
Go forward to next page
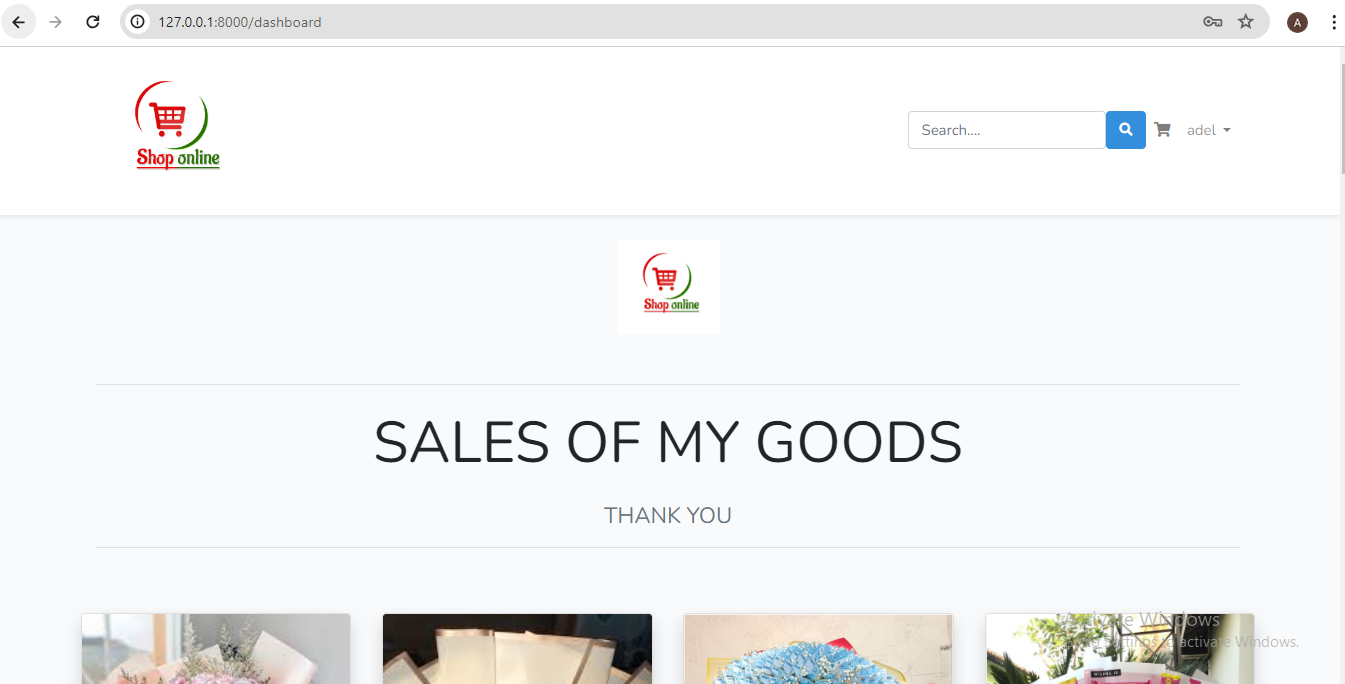click(56, 22)
